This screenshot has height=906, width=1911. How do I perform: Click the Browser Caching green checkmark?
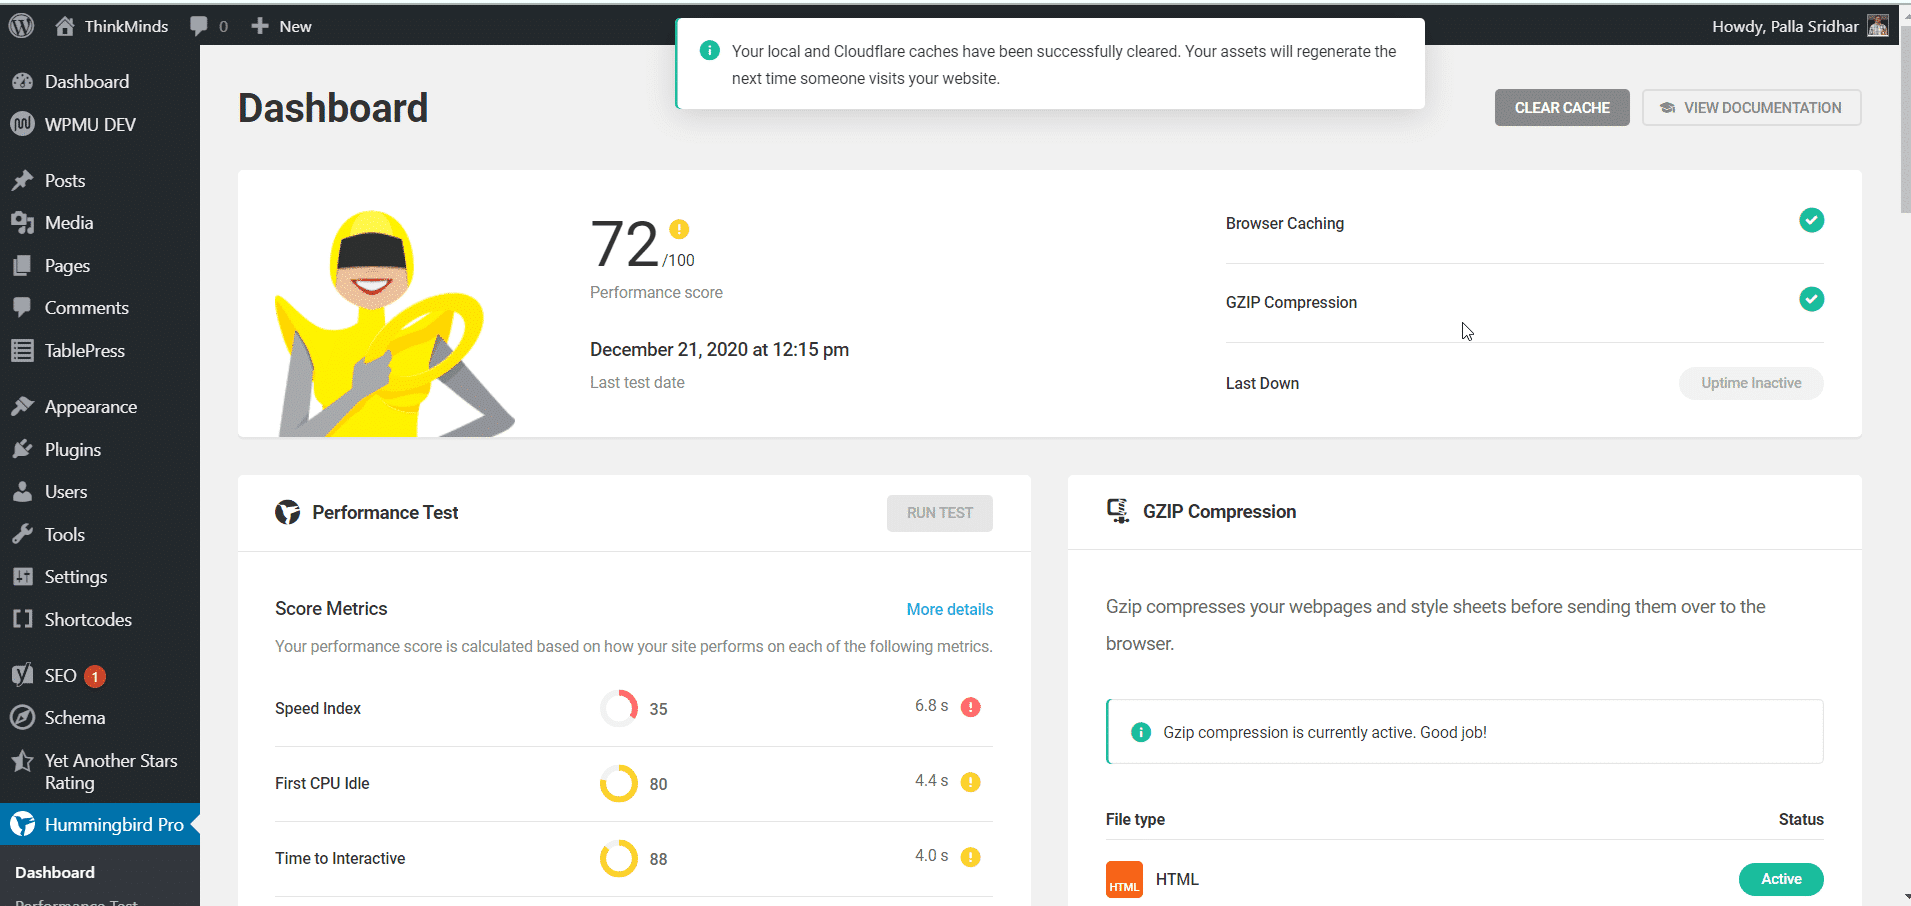[x=1811, y=220]
